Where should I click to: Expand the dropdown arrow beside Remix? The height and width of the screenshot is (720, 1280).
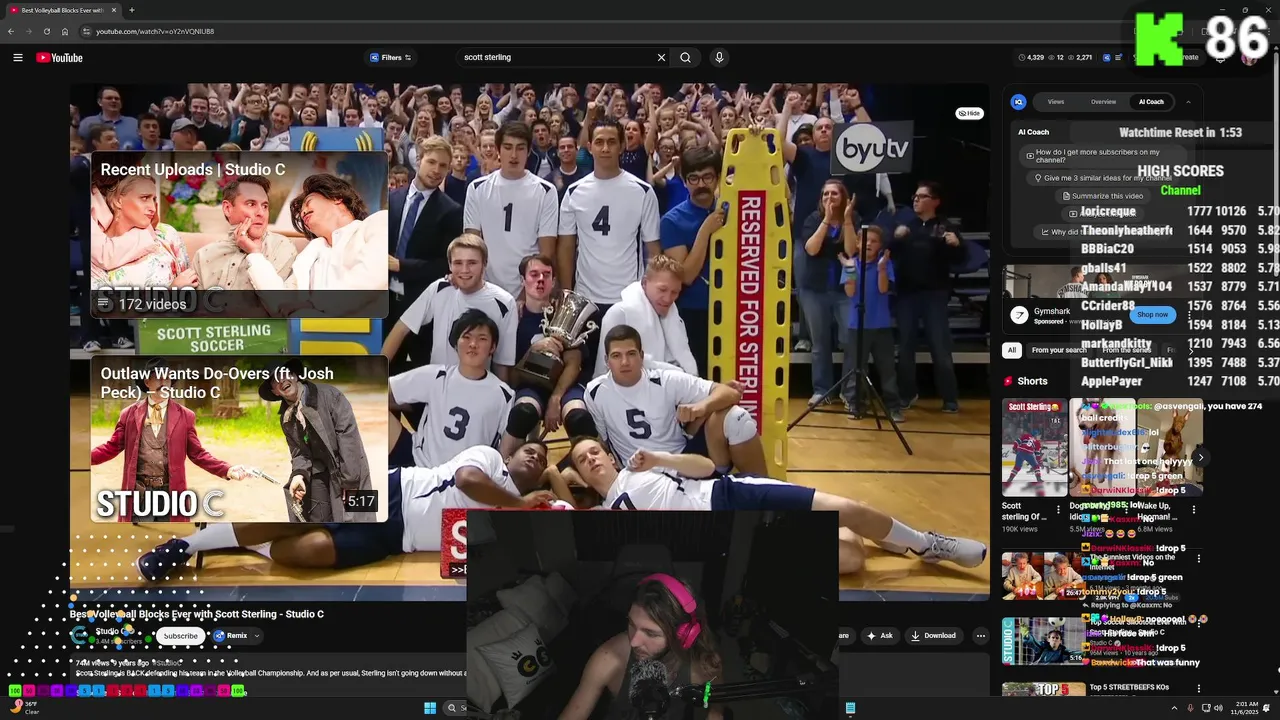257,636
